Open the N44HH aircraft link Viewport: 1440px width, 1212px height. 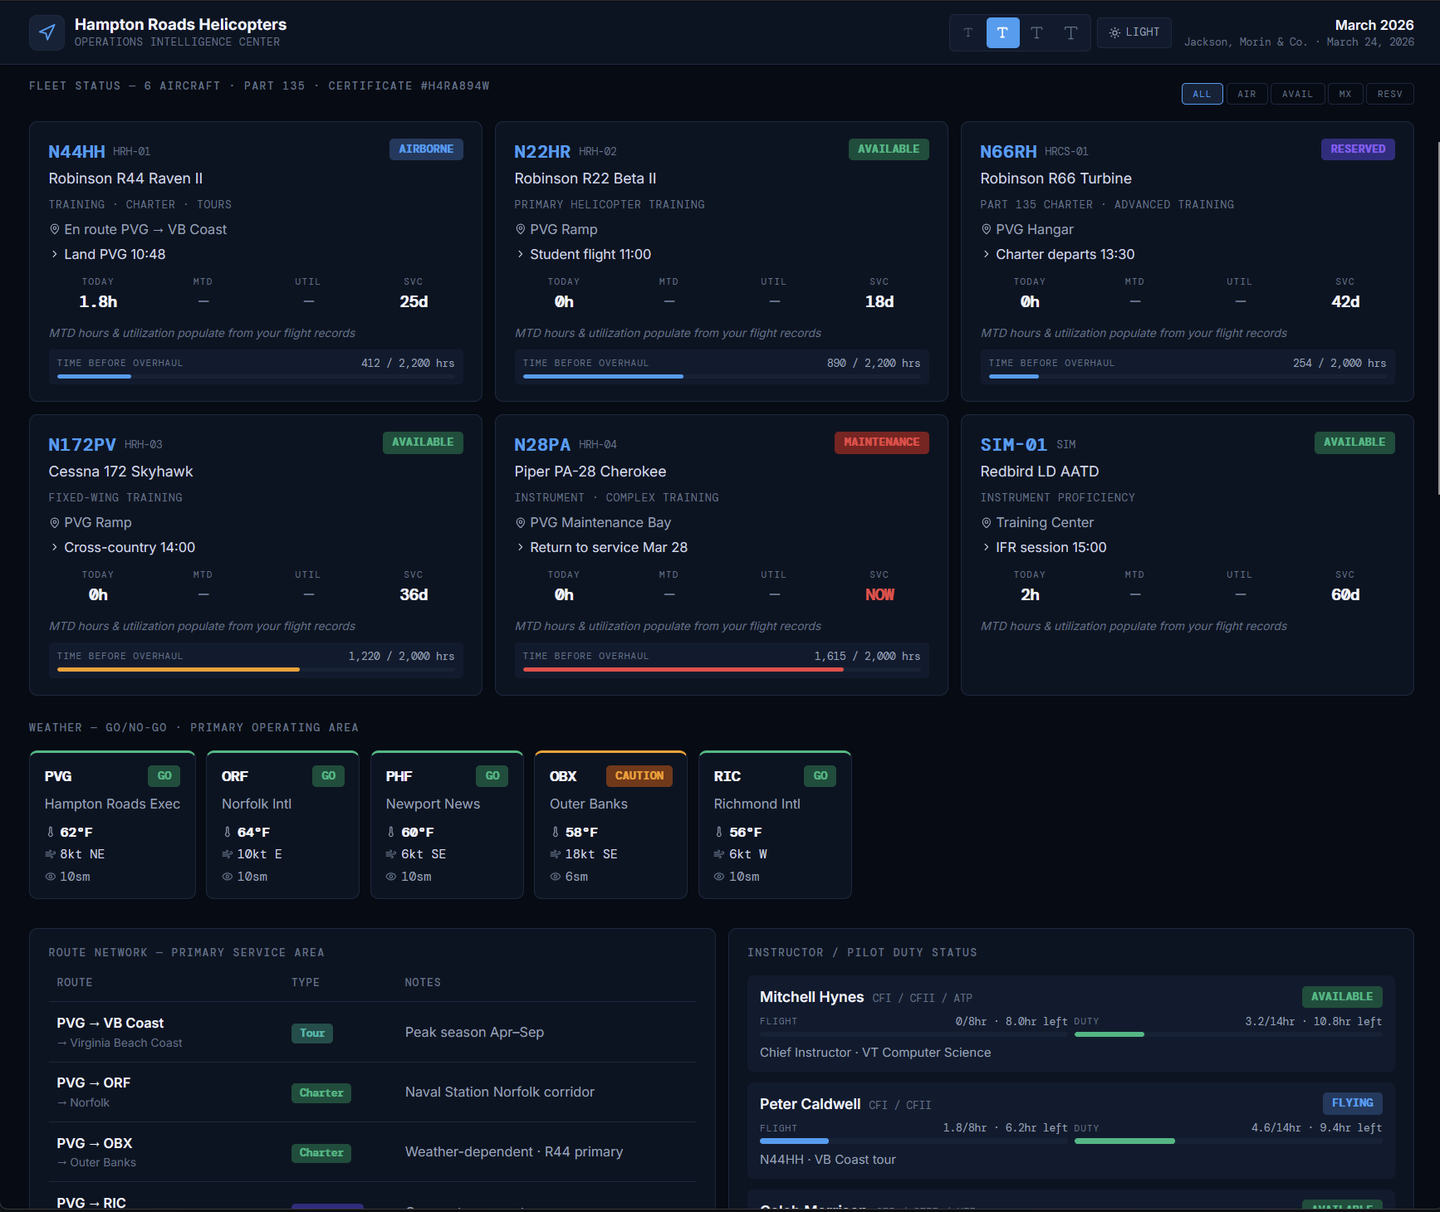76,152
